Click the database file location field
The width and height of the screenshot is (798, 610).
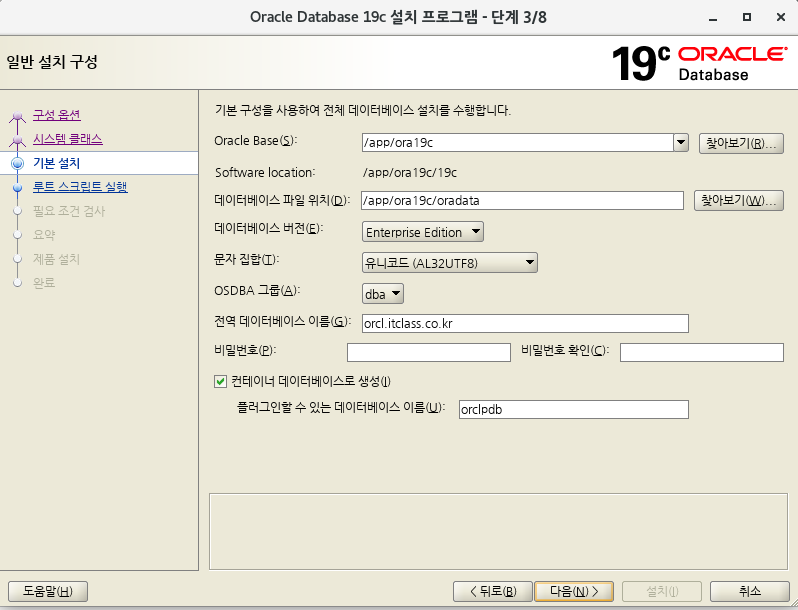(522, 200)
